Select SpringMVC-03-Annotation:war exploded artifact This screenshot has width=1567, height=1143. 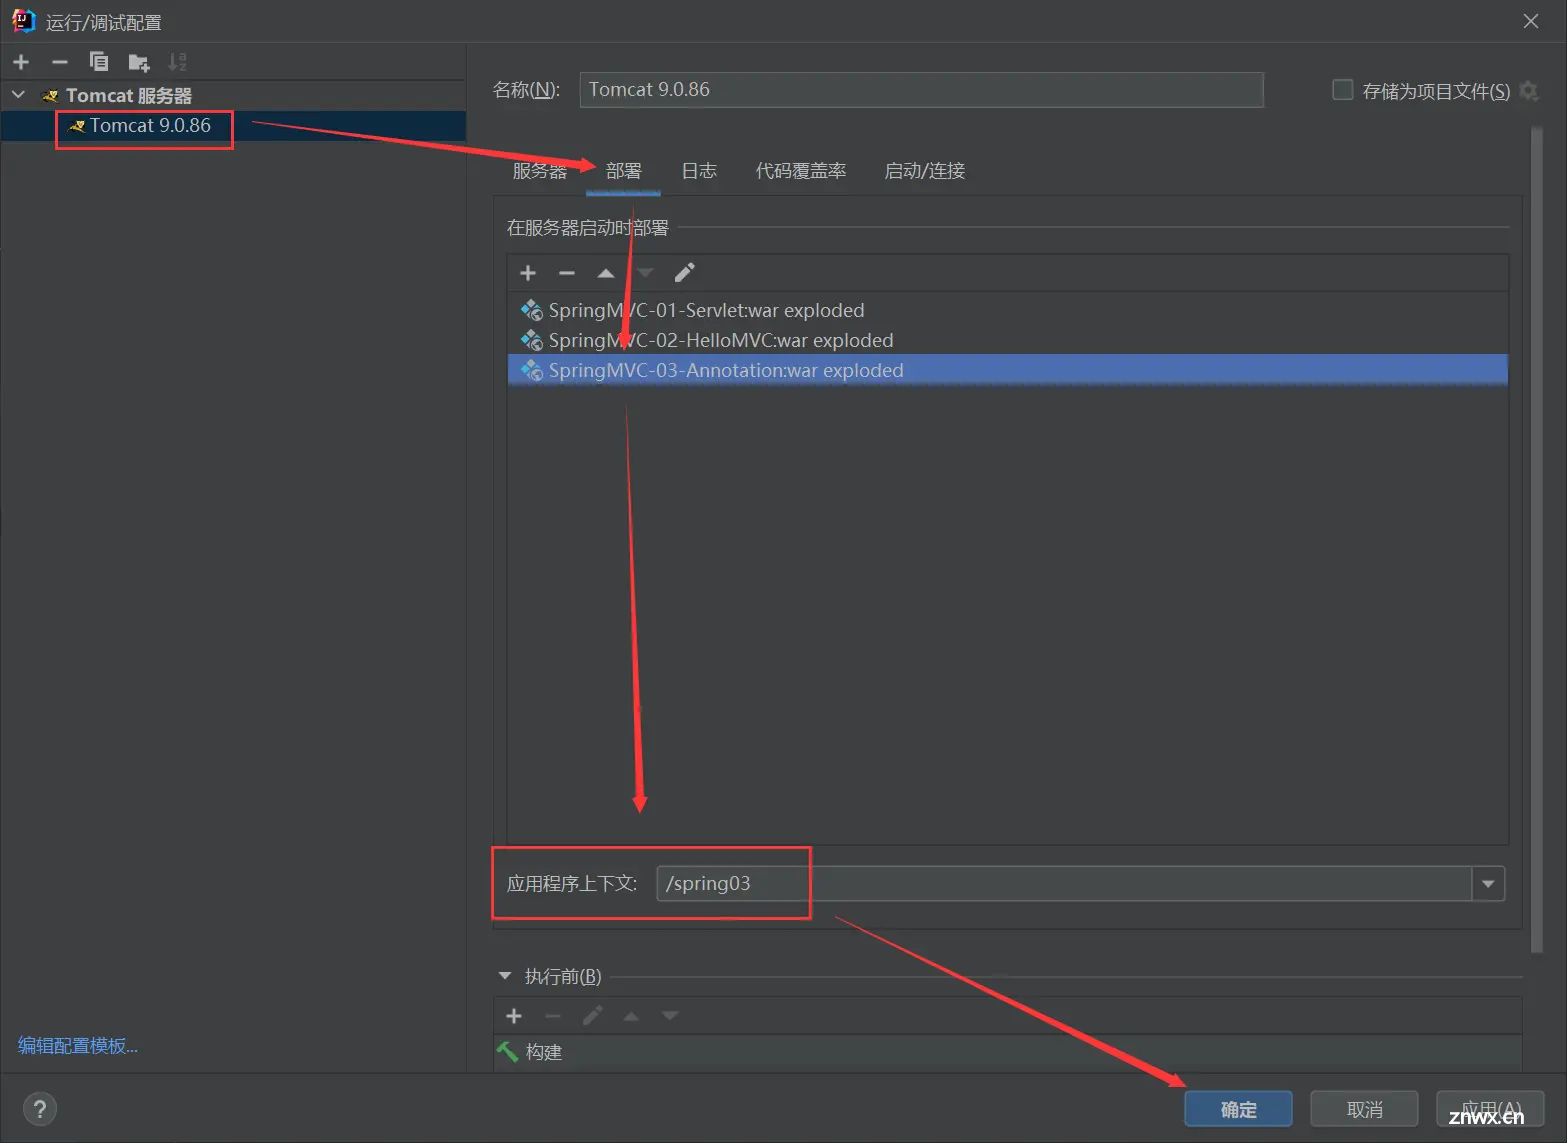(x=1008, y=370)
